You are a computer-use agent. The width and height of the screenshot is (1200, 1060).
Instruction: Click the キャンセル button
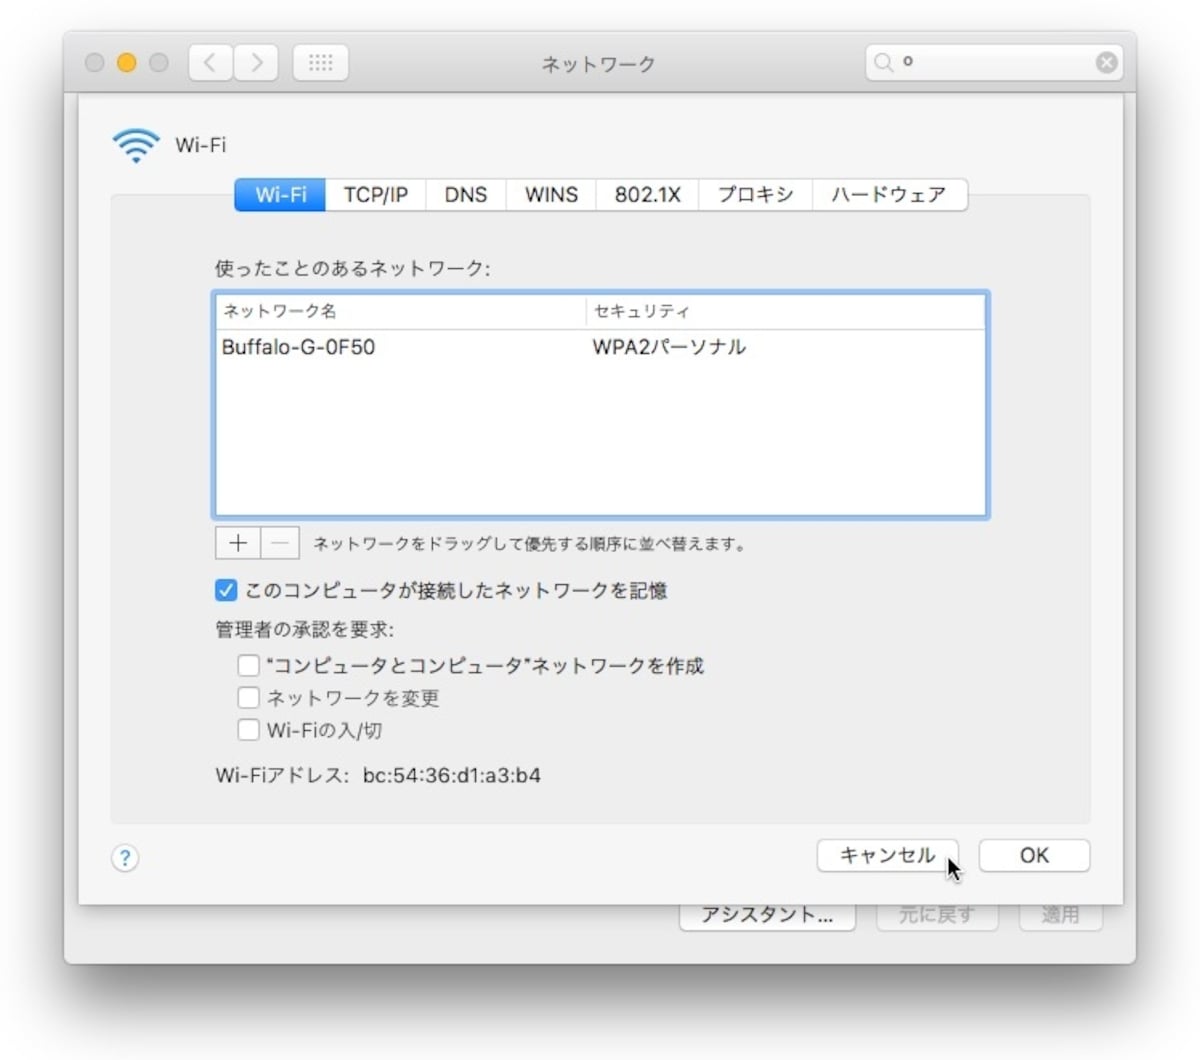[887, 855]
